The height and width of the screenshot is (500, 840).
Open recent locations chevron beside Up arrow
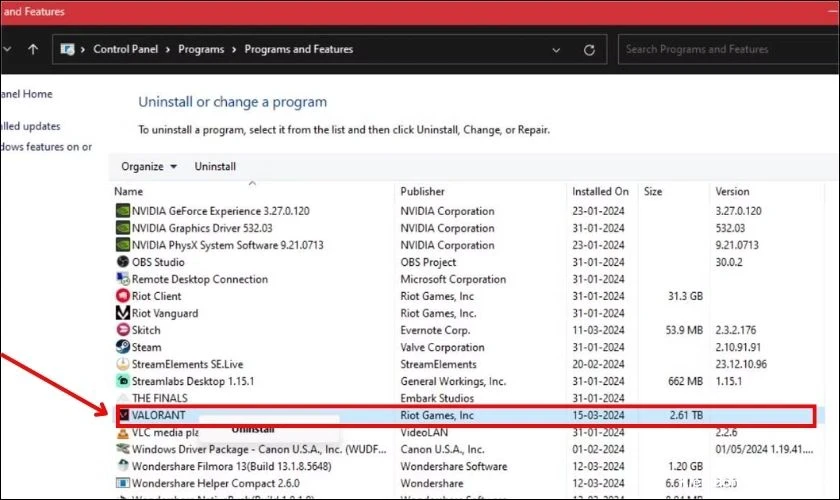7,49
